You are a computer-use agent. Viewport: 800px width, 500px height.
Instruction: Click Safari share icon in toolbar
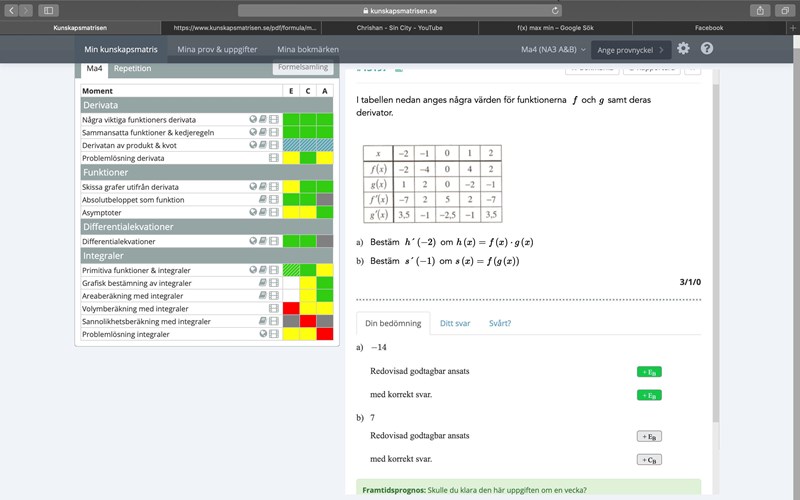(760, 10)
